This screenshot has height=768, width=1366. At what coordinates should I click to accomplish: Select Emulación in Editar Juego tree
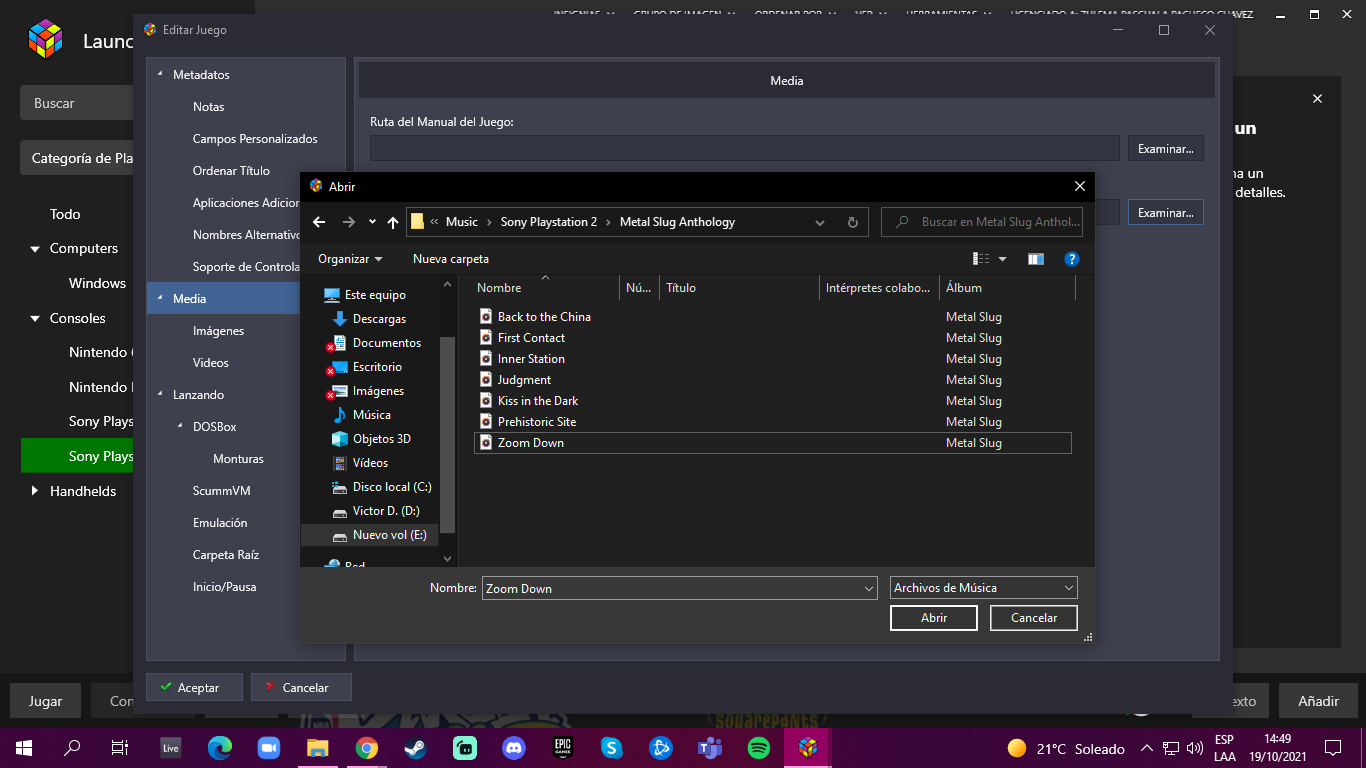click(220, 523)
